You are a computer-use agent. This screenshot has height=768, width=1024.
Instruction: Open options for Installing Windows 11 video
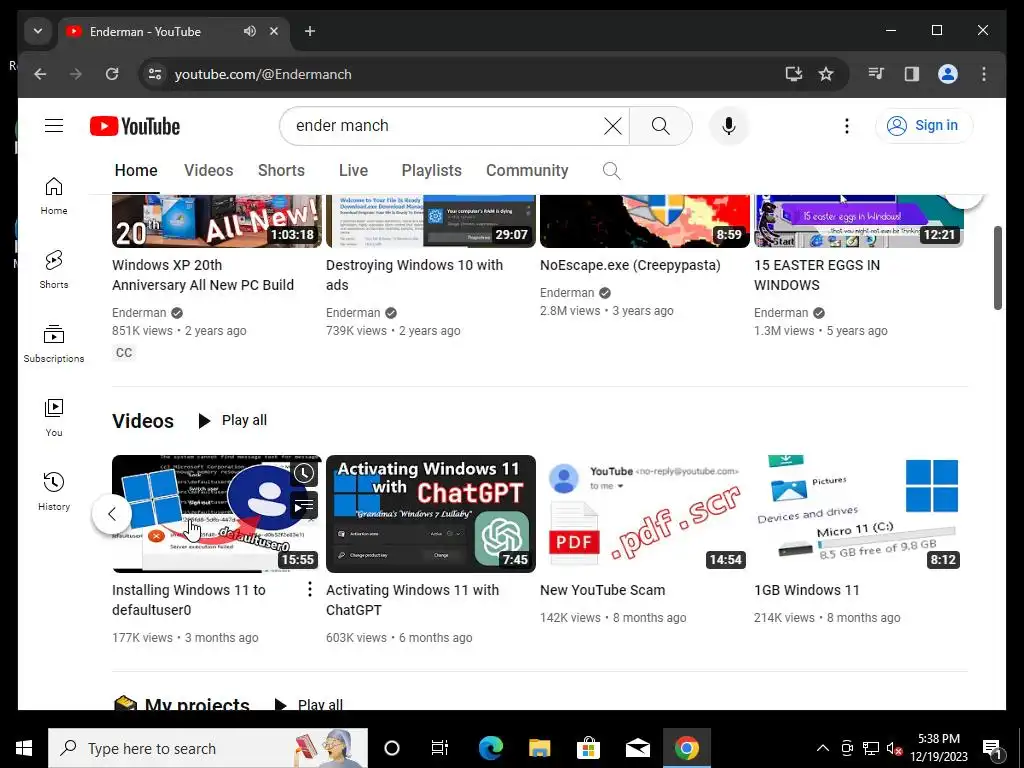point(310,590)
